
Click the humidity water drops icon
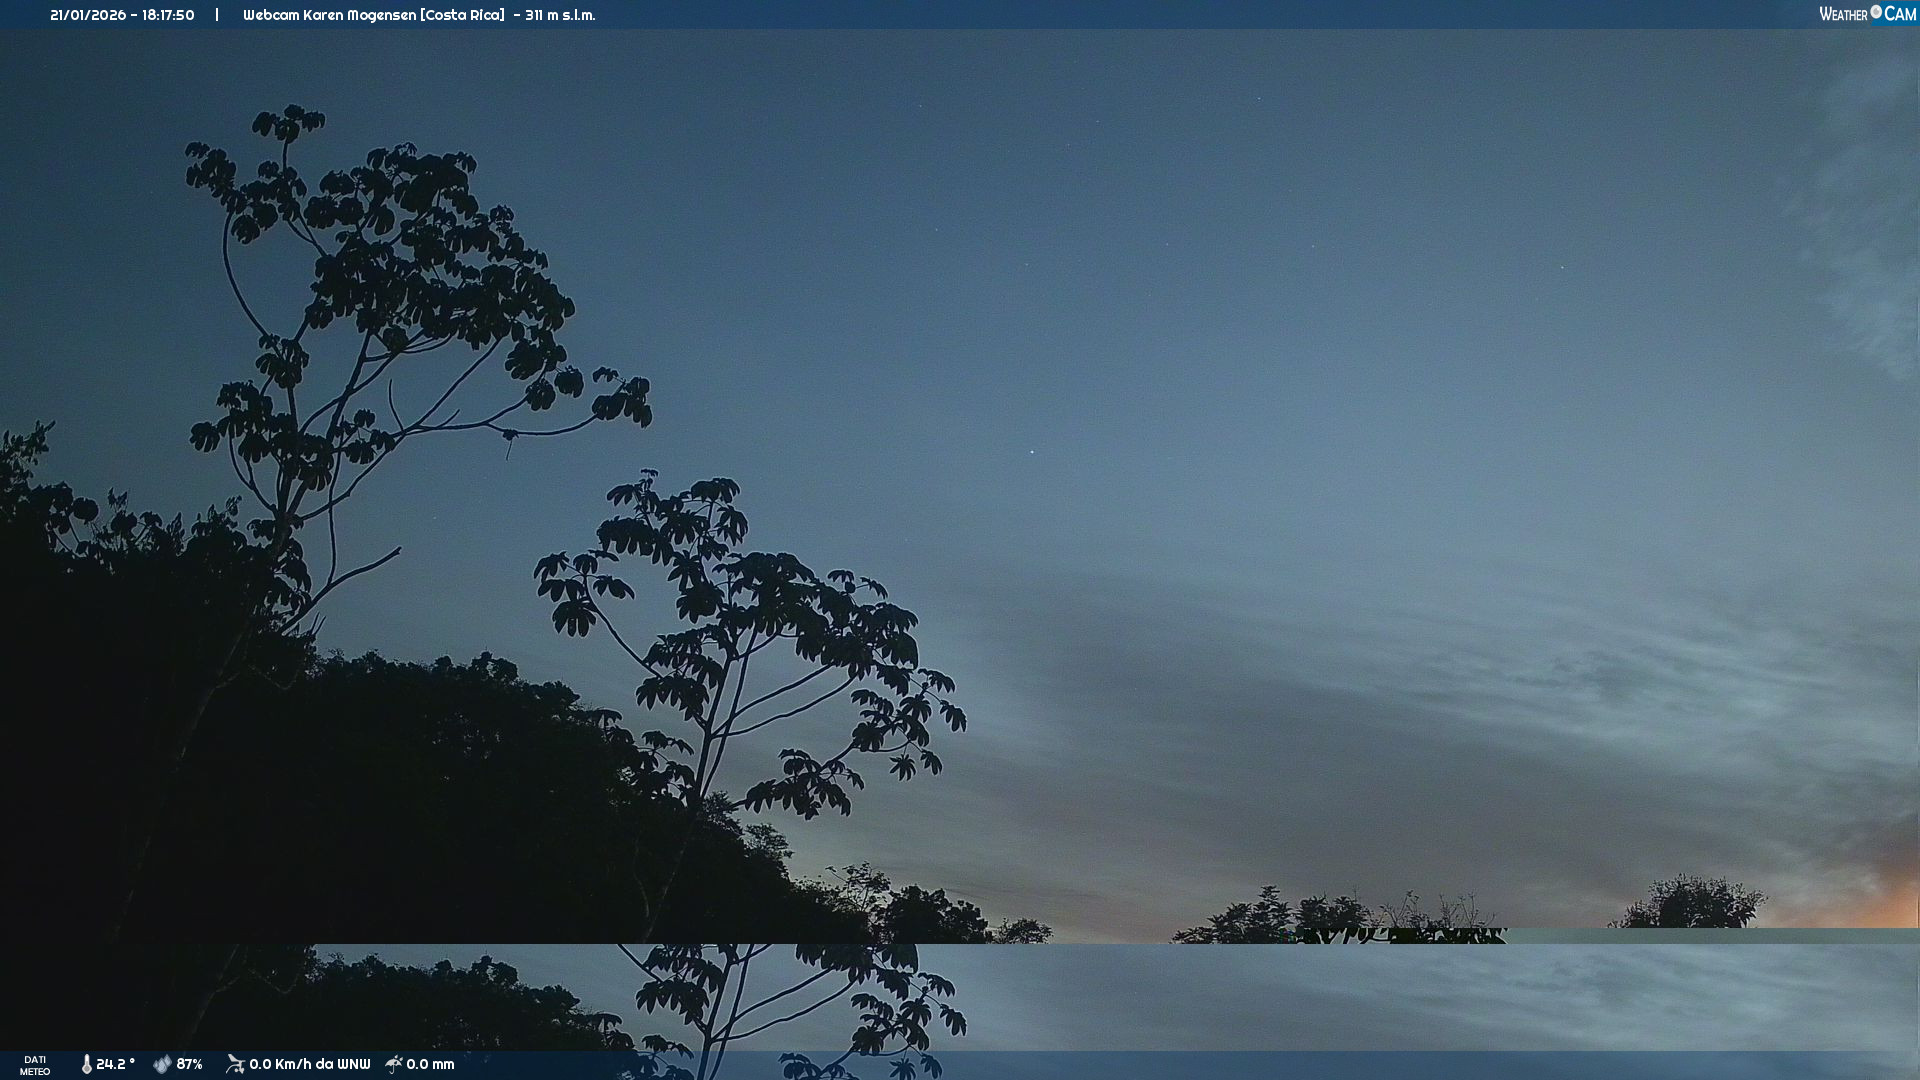162,1065
